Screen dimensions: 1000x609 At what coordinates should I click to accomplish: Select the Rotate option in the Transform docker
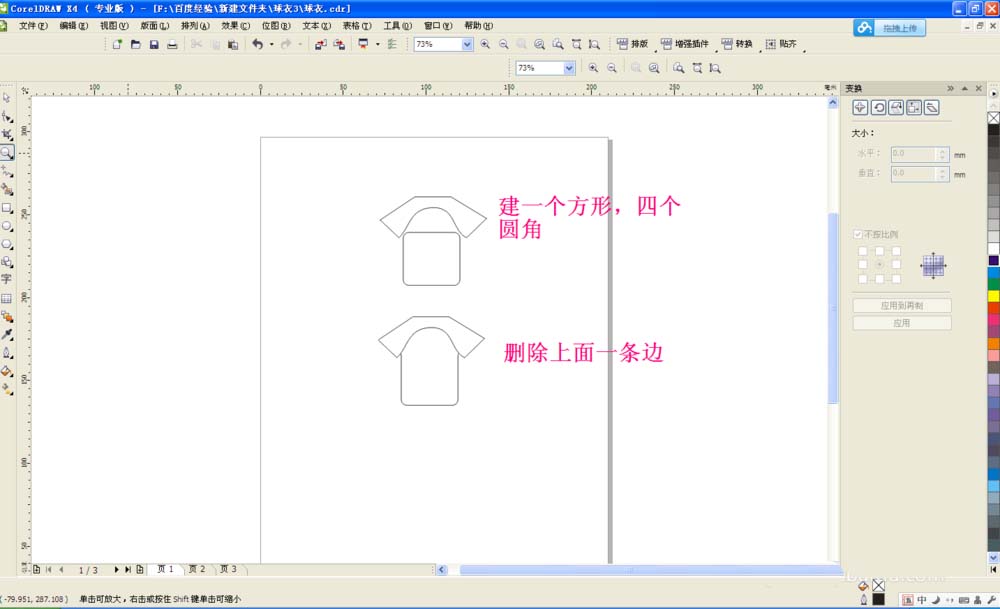coord(879,106)
